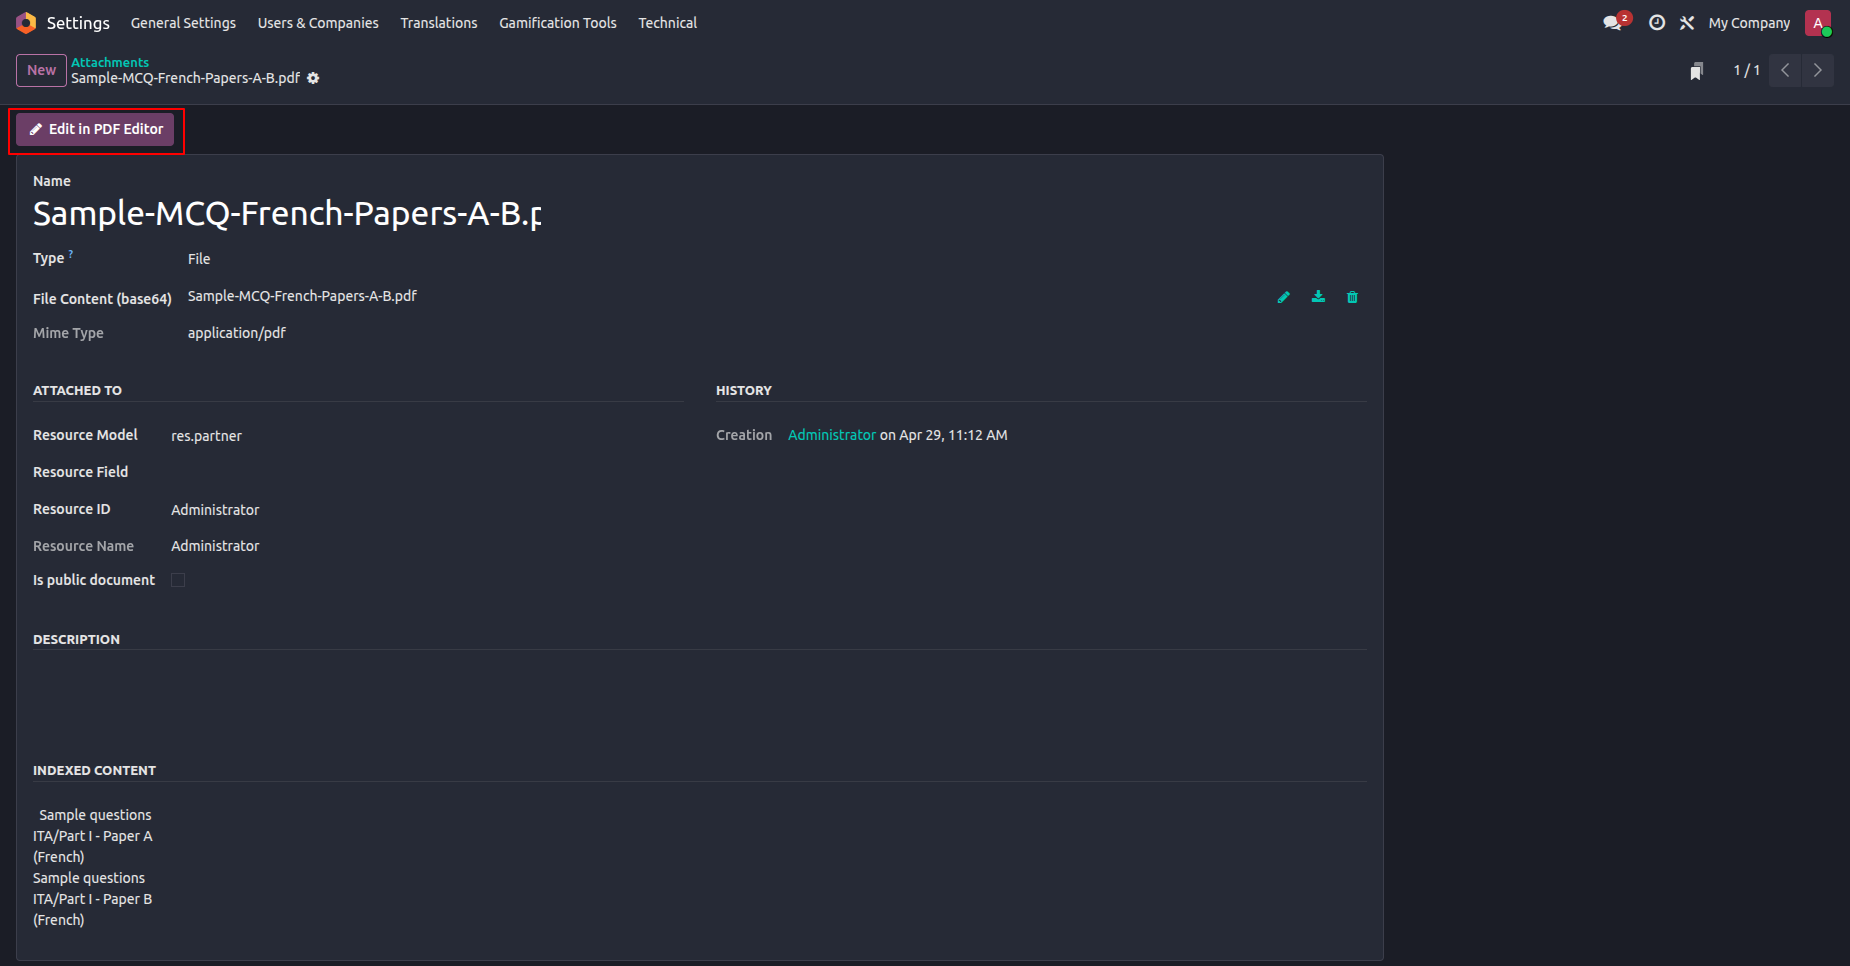
Task: Click the bookmark icon near pager
Action: tap(1696, 71)
